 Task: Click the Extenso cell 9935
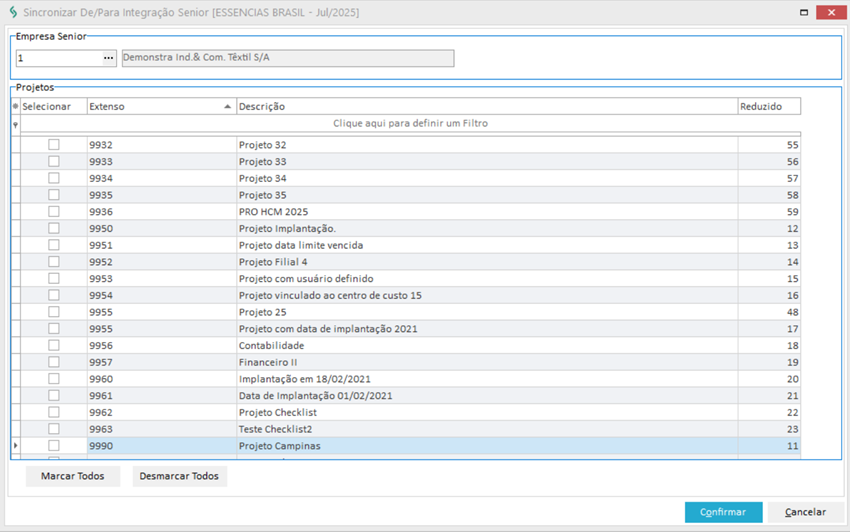(162, 195)
